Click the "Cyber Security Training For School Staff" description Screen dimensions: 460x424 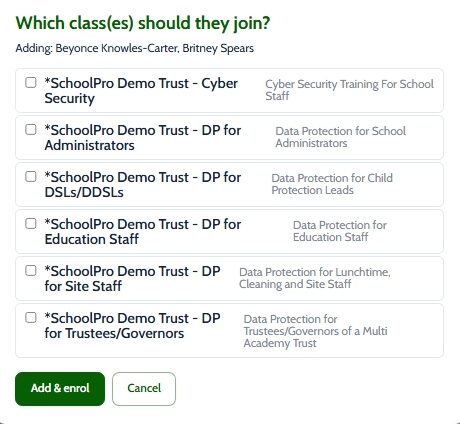[350, 90]
